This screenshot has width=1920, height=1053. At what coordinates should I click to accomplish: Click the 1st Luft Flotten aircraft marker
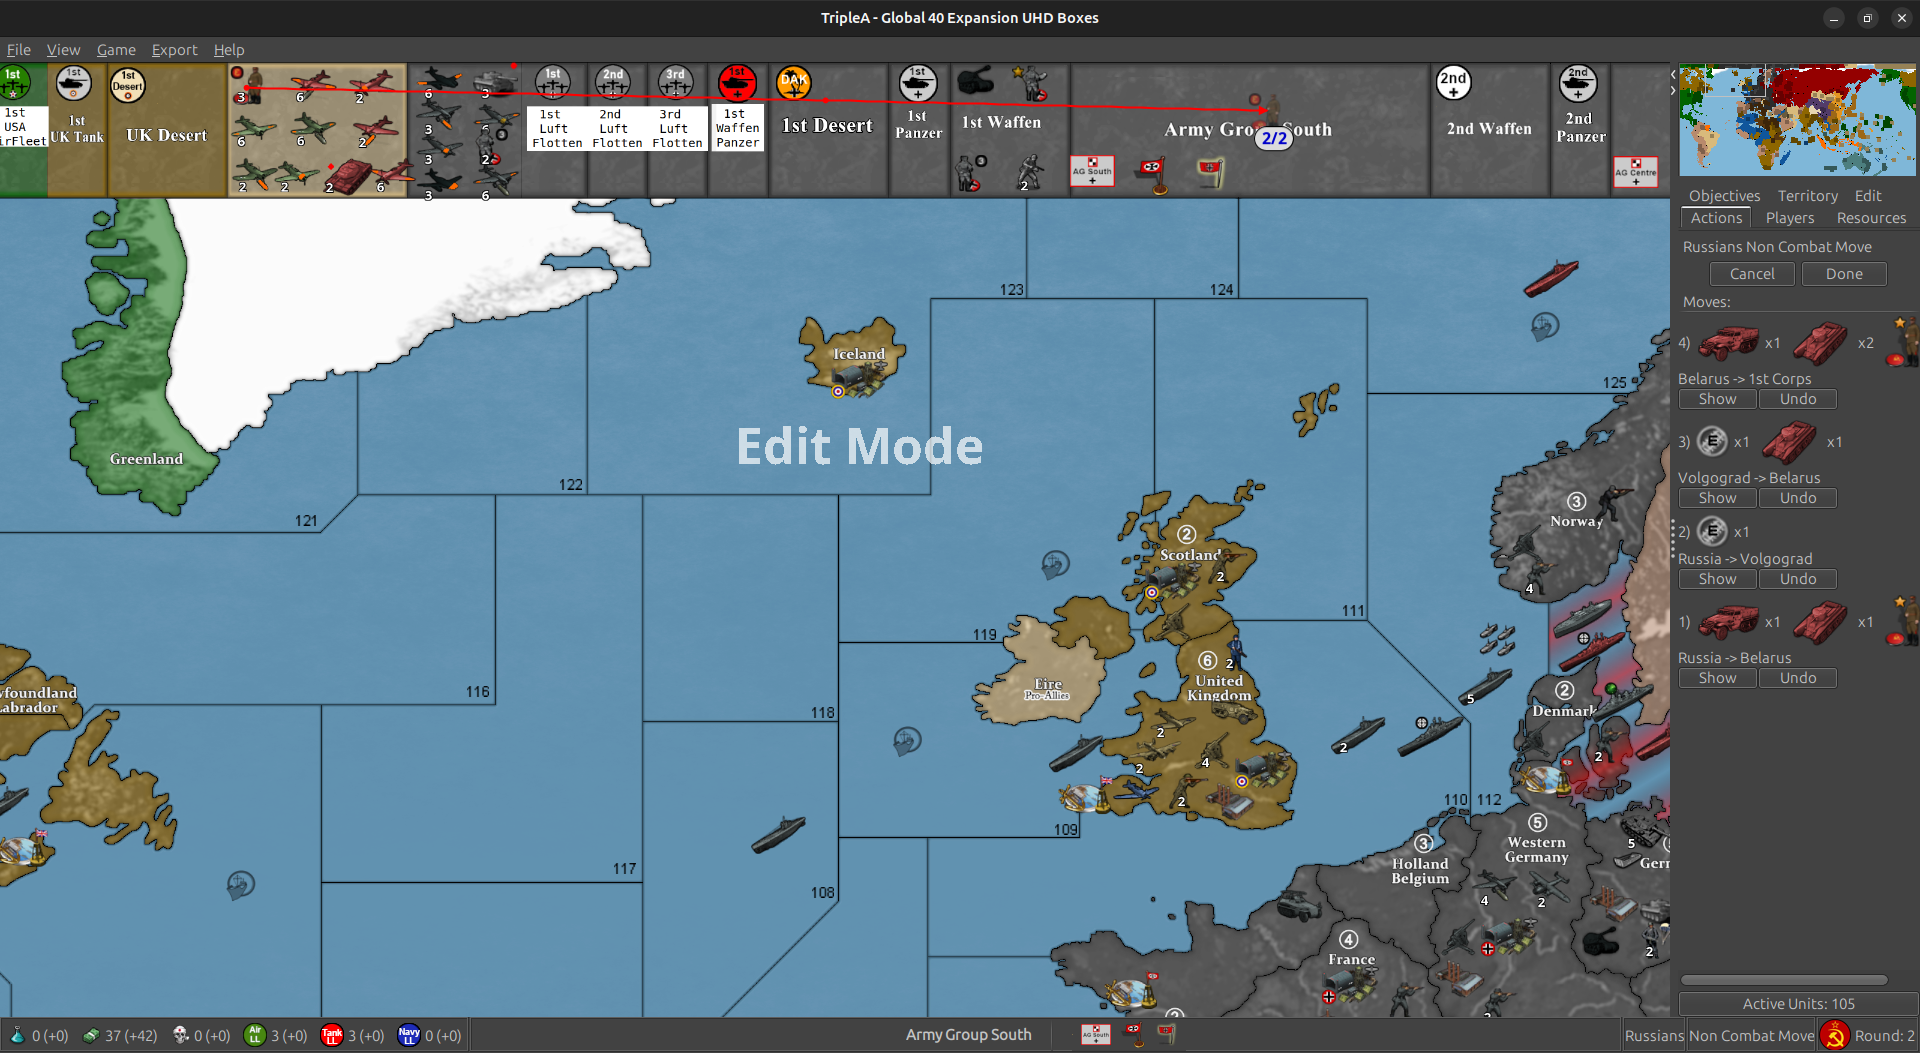pos(553,83)
